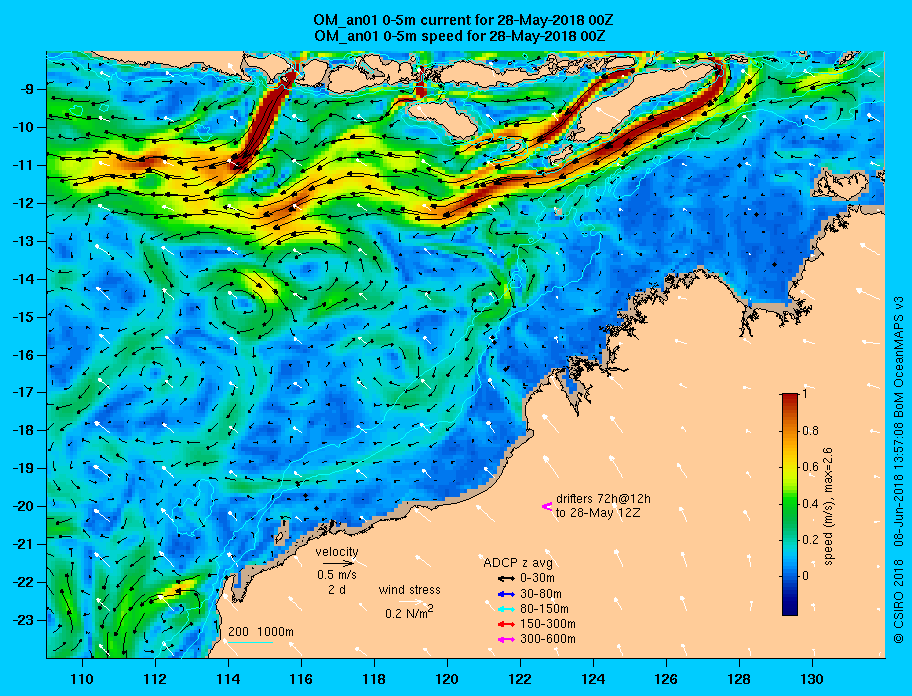Click the 'wind stress' label
912x696 pixels.
tap(409, 590)
